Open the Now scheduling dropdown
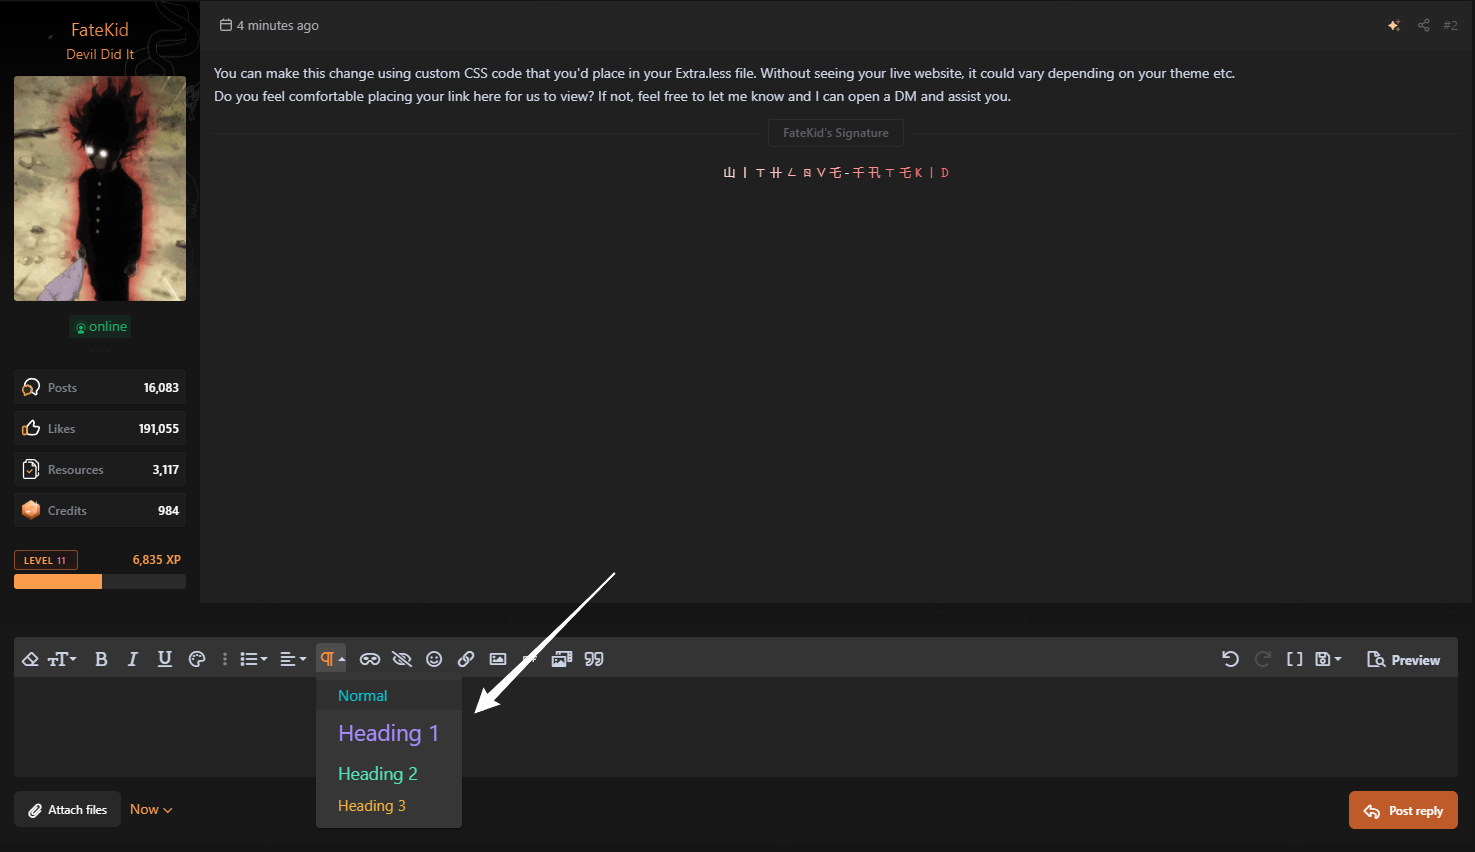Viewport: 1475px width, 852px height. (x=151, y=810)
